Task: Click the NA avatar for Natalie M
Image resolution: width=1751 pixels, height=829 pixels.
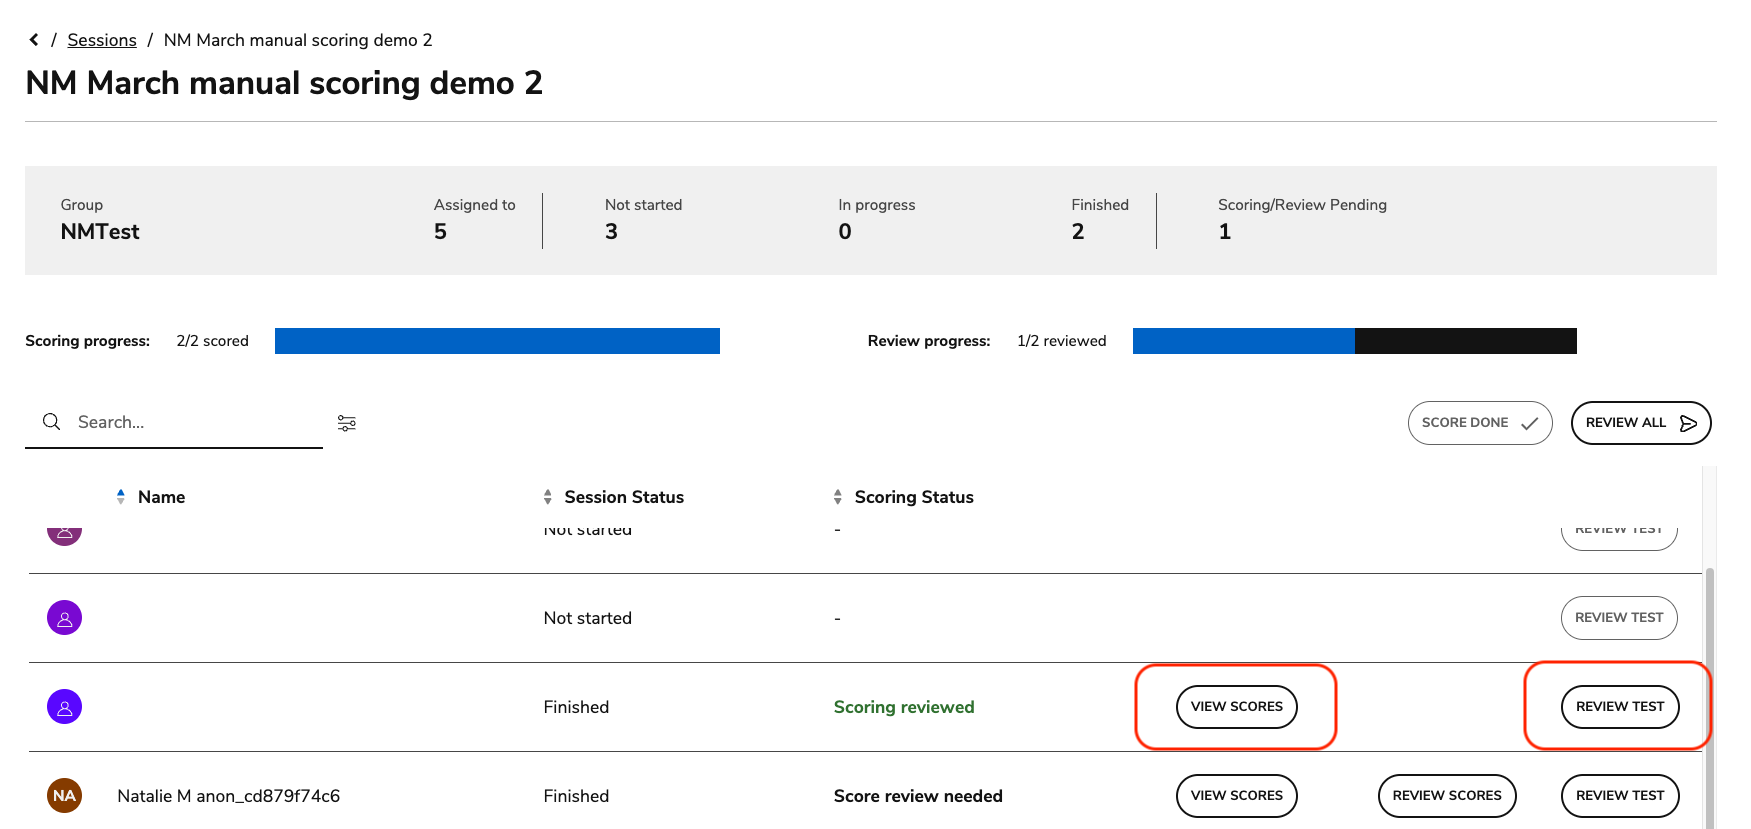Action: tap(64, 796)
